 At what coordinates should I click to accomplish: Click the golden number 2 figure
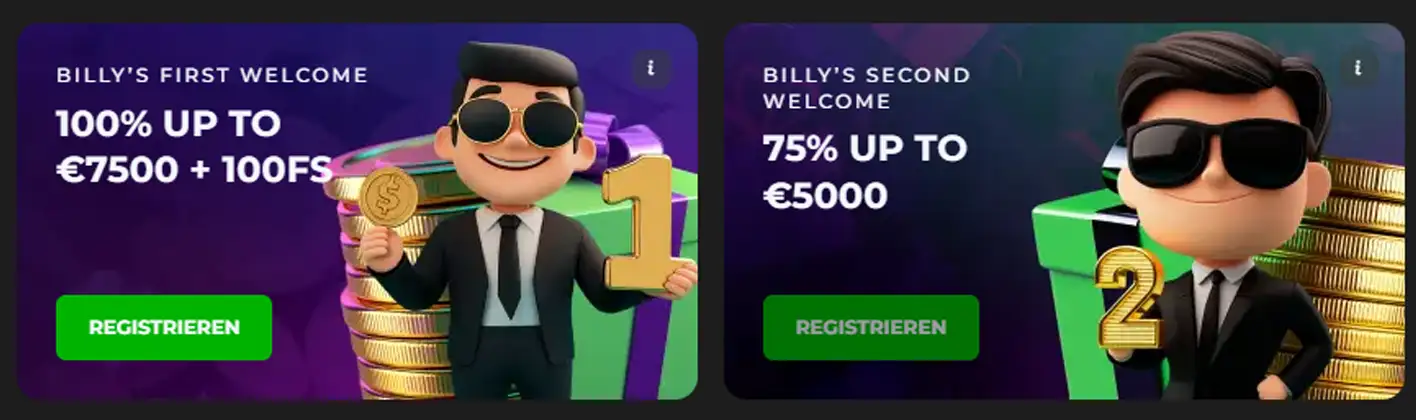(x=1128, y=297)
